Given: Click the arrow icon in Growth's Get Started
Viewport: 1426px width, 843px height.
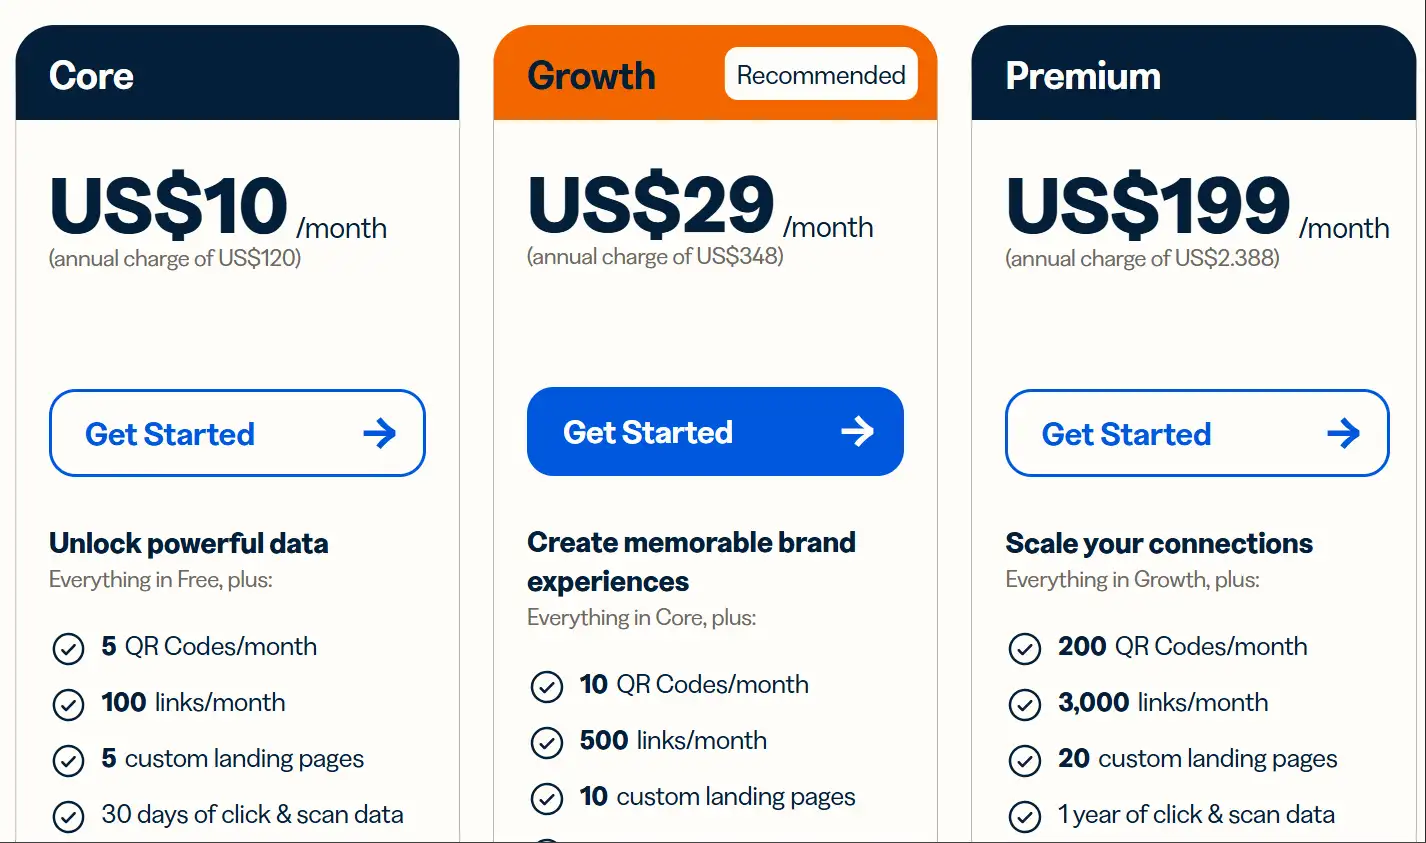Looking at the screenshot, I should pyautogui.click(x=857, y=431).
